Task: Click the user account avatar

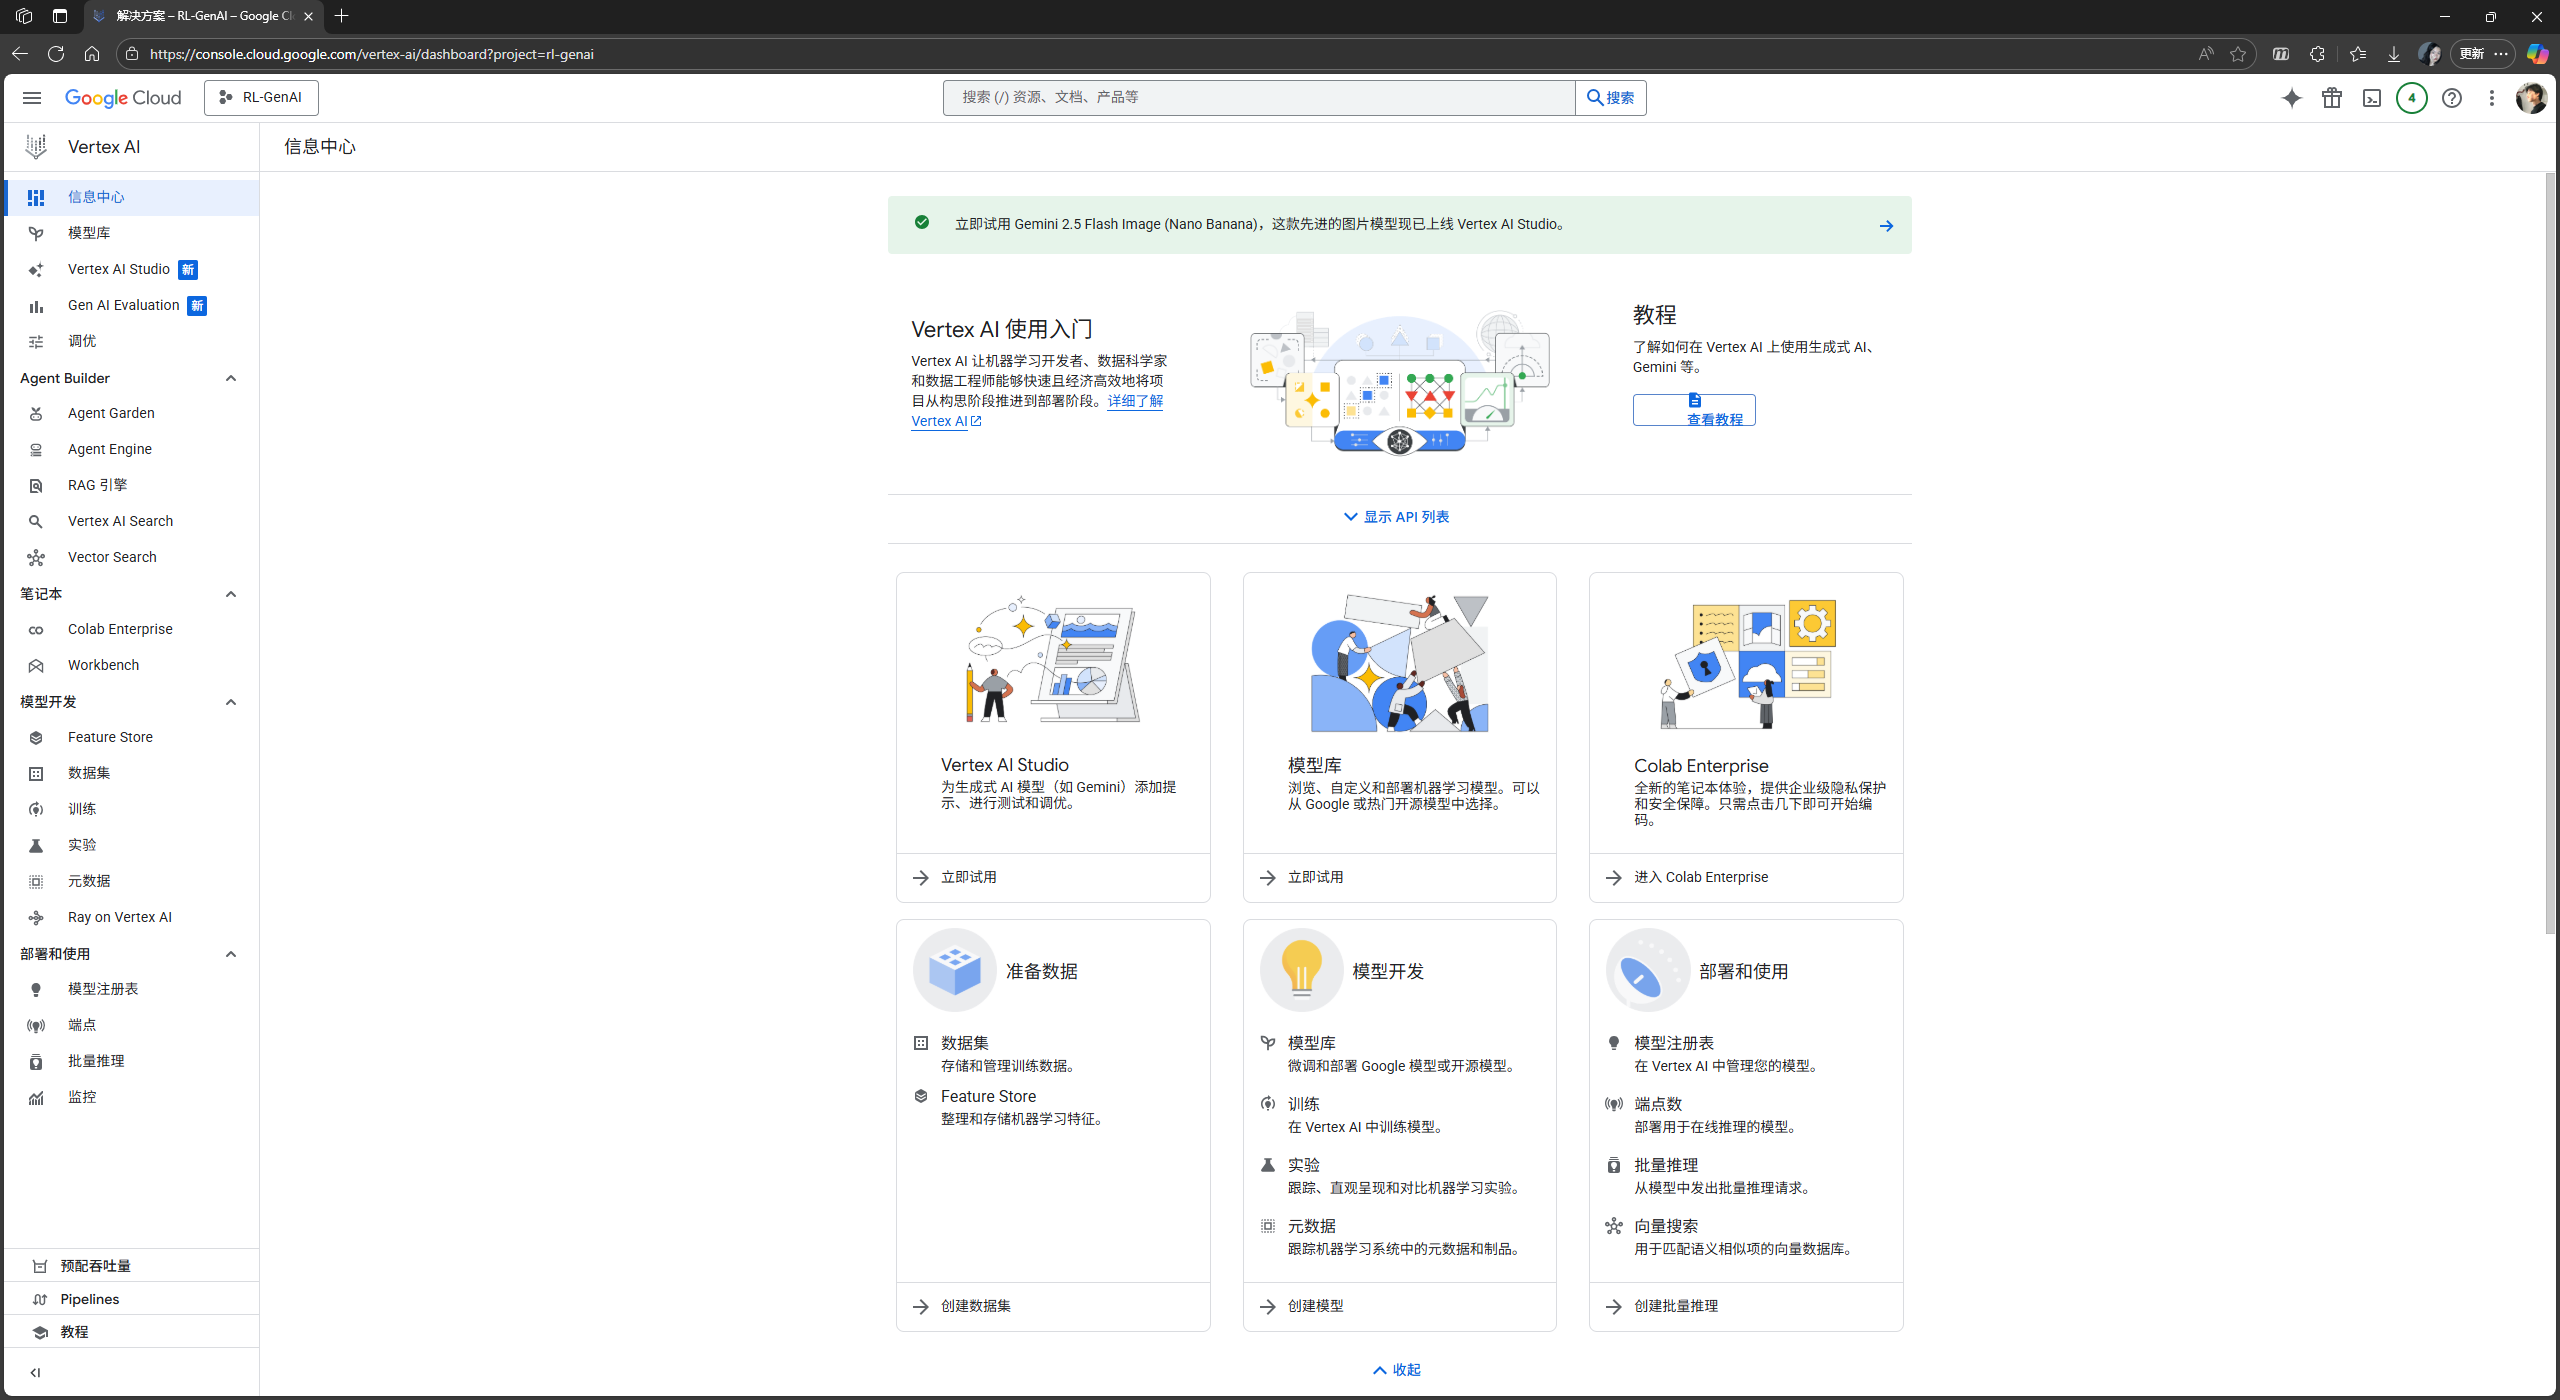Action: click(2531, 98)
